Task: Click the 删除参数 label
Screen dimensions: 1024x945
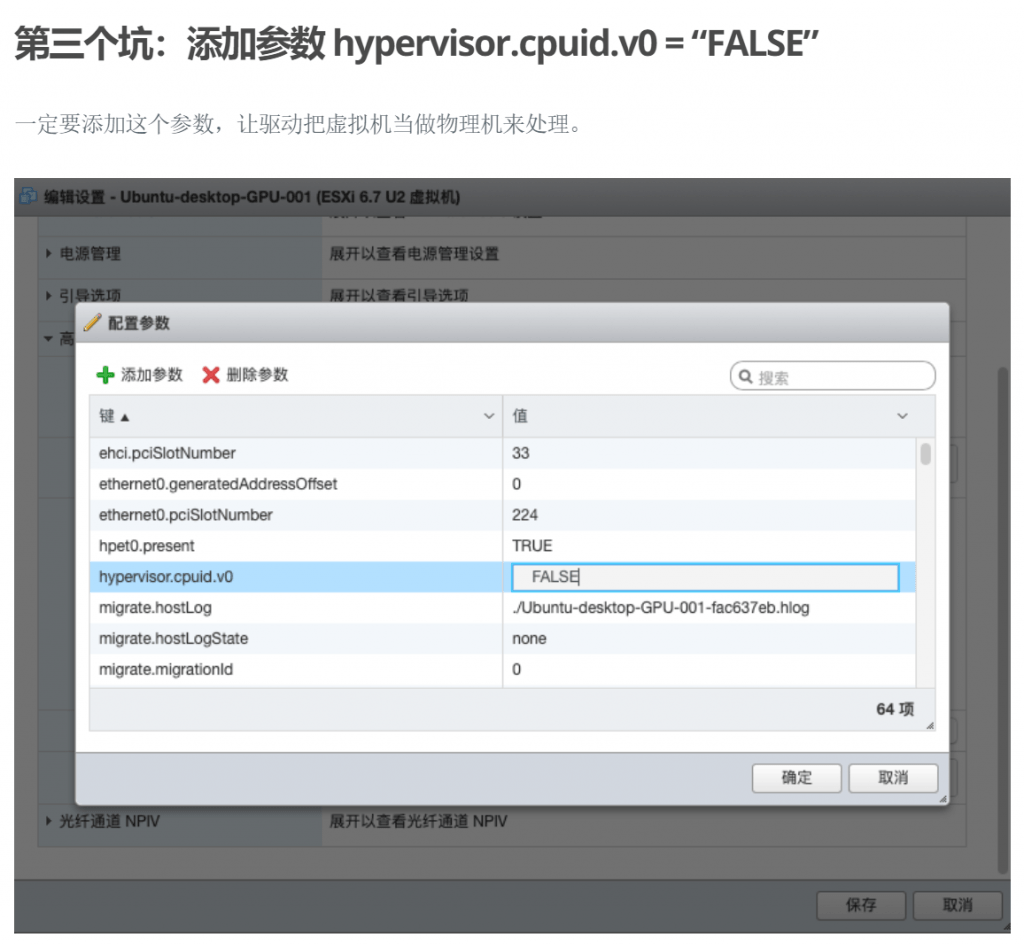Action: (257, 375)
